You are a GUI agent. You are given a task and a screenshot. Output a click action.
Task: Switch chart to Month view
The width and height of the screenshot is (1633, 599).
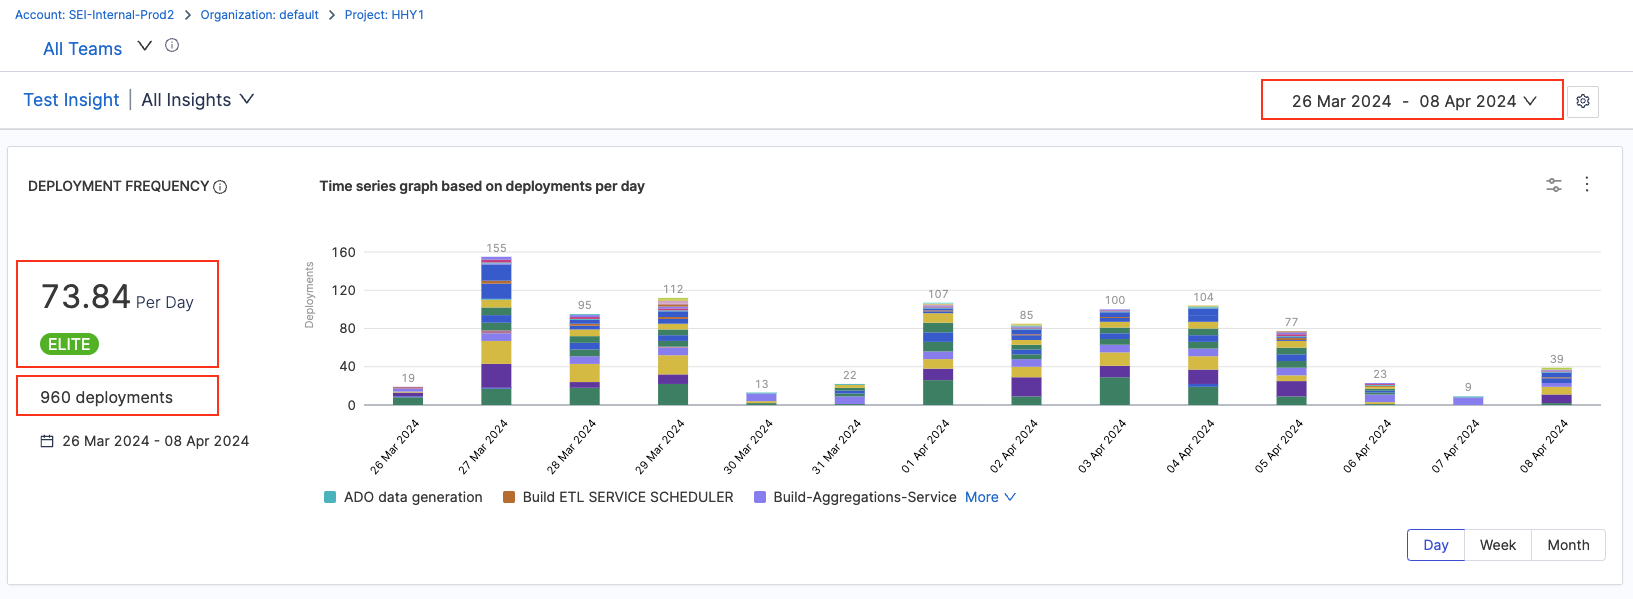[x=1567, y=545]
